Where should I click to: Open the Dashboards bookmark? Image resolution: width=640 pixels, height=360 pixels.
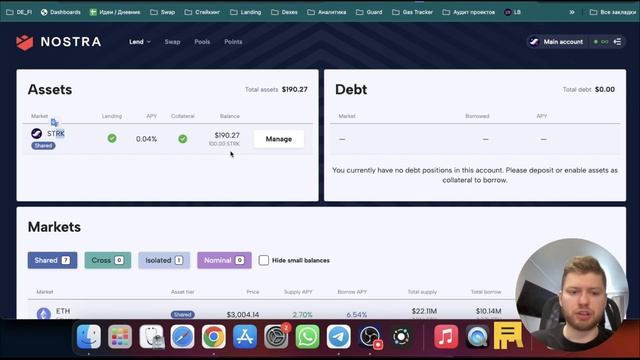point(60,12)
